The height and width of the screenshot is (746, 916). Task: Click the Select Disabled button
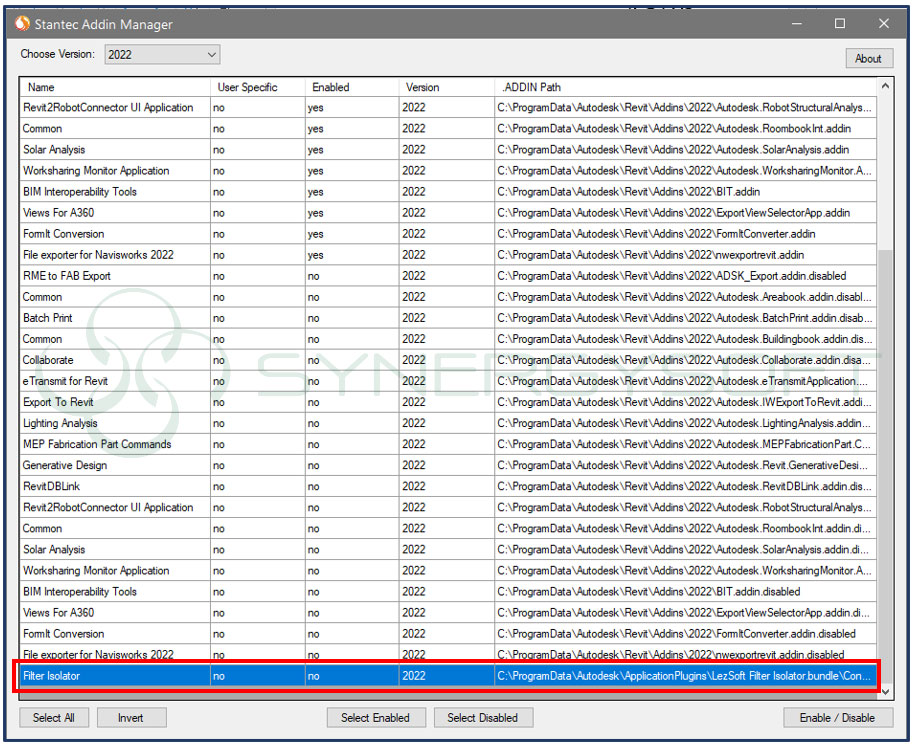click(483, 717)
